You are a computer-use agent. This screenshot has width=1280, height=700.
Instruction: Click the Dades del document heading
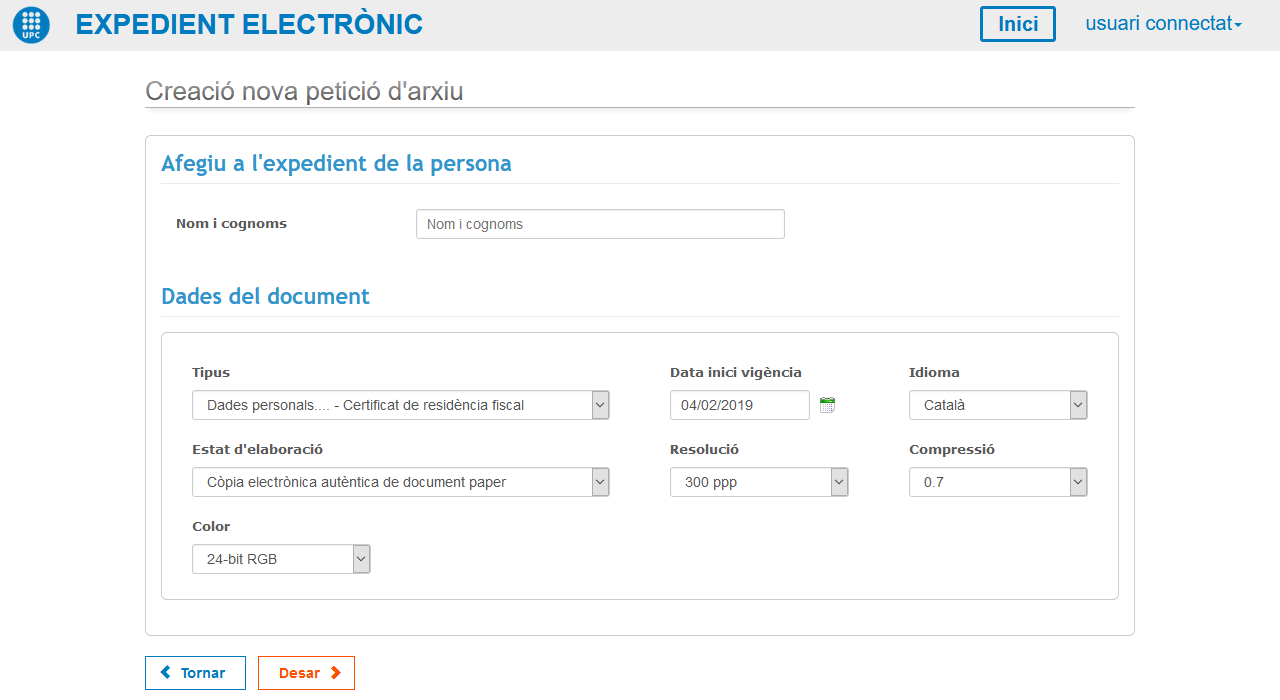(x=265, y=297)
